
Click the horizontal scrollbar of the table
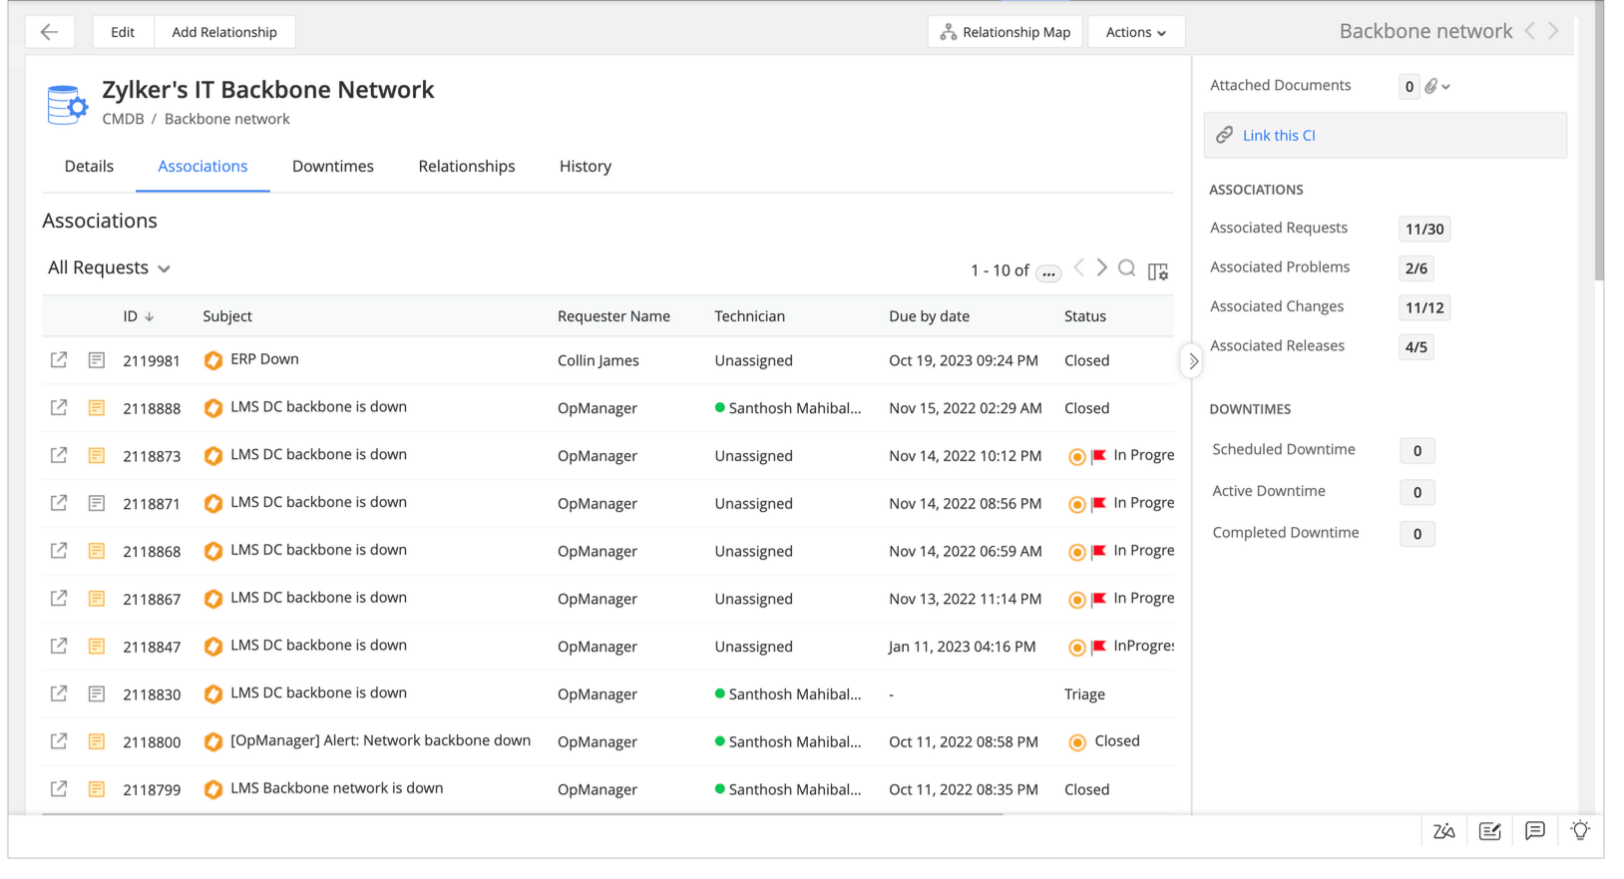[522, 815]
